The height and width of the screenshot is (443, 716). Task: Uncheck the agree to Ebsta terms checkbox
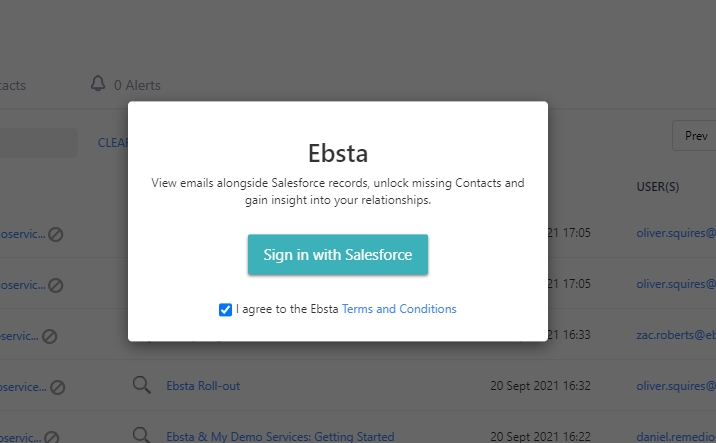pyautogui.click(x=225, y=310)
